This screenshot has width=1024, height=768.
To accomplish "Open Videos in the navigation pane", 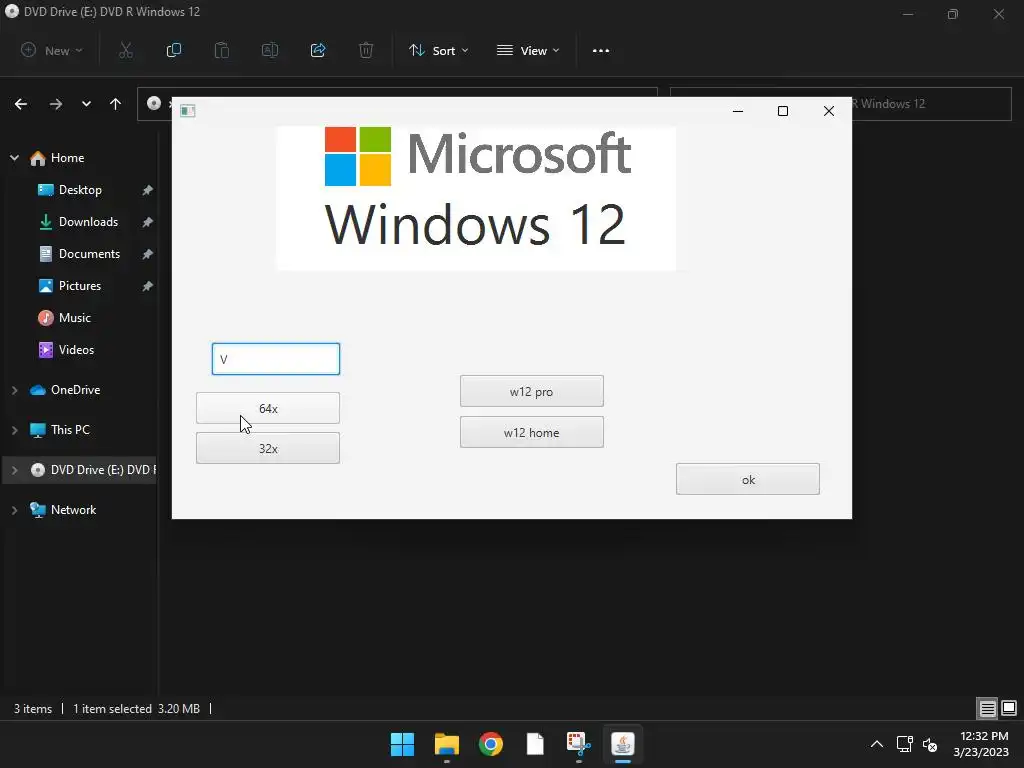I will click(76, 350).
